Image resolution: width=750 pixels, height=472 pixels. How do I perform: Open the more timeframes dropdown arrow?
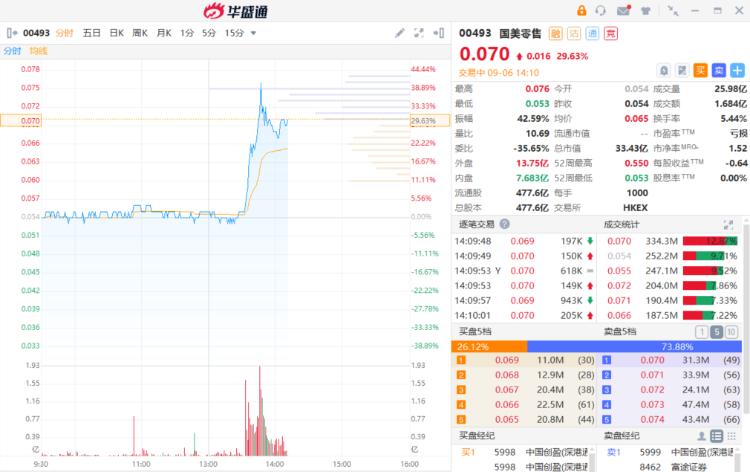click(254, 33)
